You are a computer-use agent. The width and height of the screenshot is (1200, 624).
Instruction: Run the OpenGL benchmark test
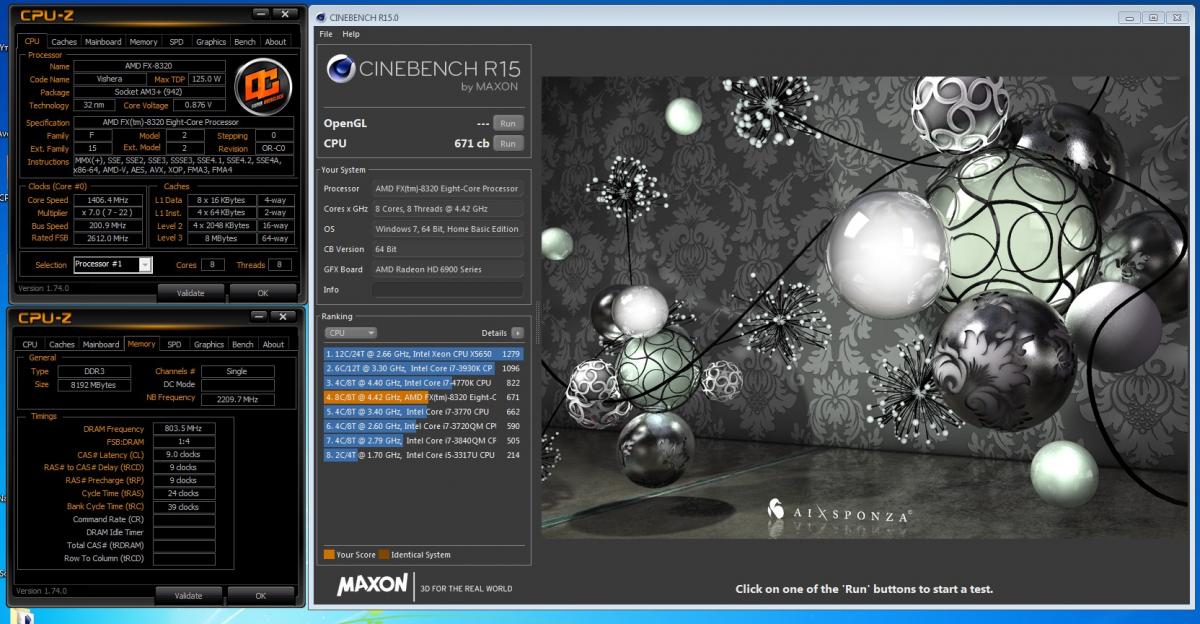(x=508, y=123)
